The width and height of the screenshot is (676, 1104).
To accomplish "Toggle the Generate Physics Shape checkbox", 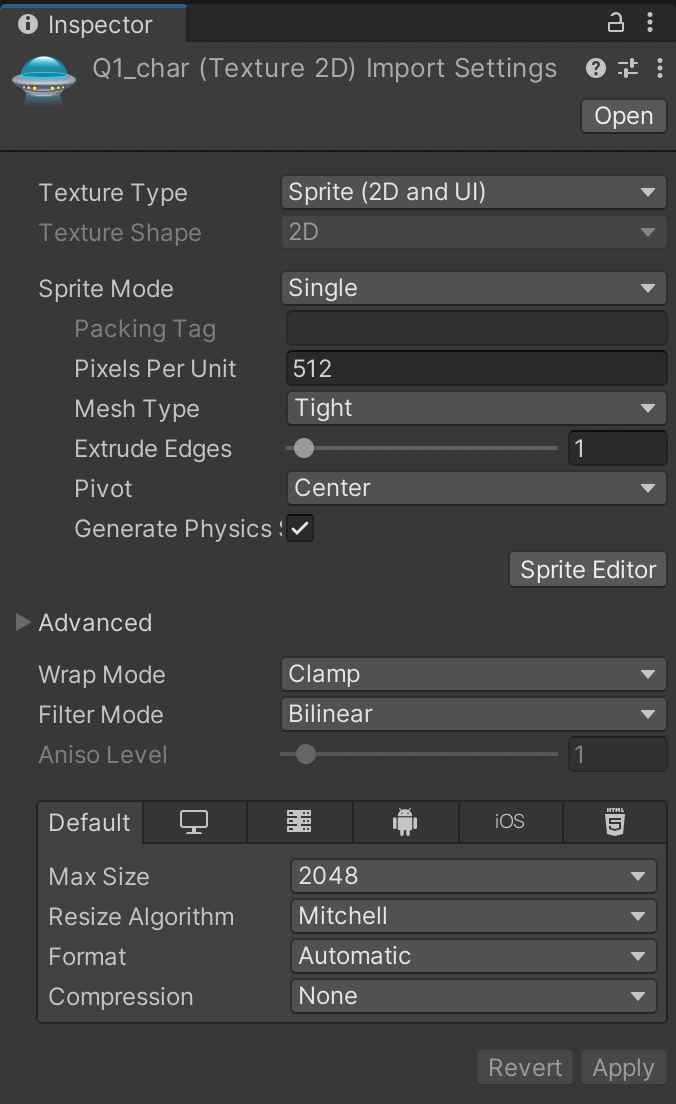I will [x=300, y=529].
